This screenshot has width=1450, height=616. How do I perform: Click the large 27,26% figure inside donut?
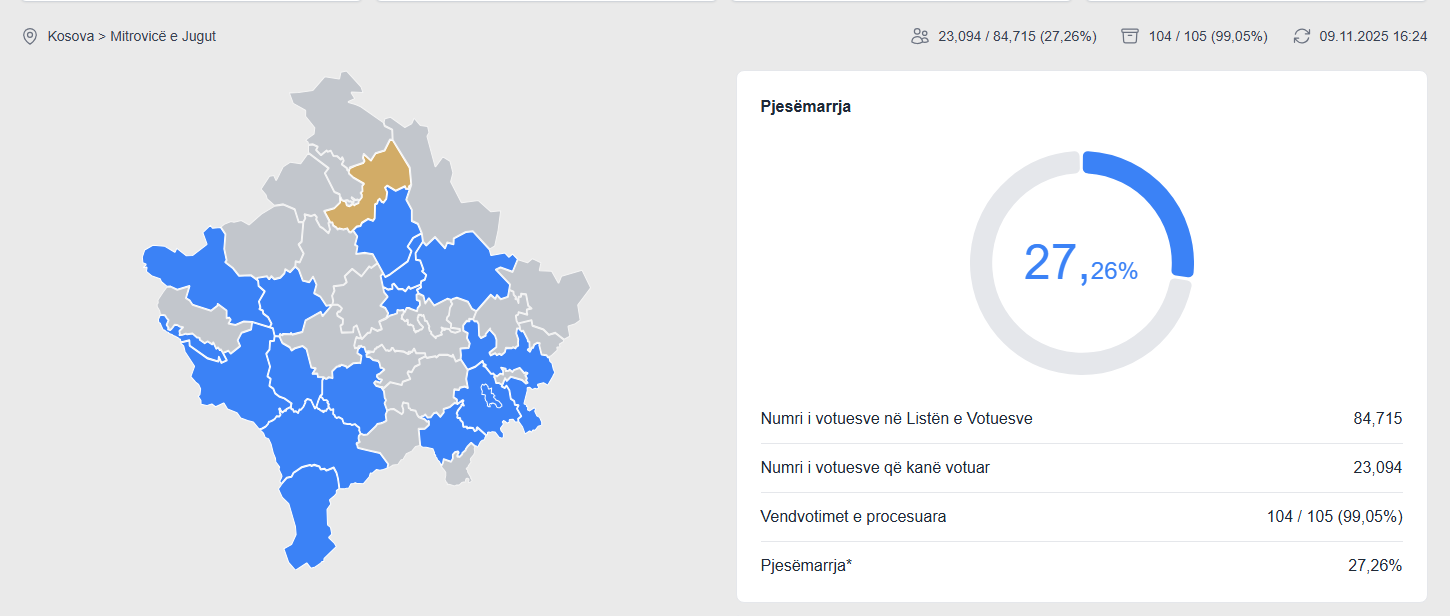click(x=1080, y=264)
